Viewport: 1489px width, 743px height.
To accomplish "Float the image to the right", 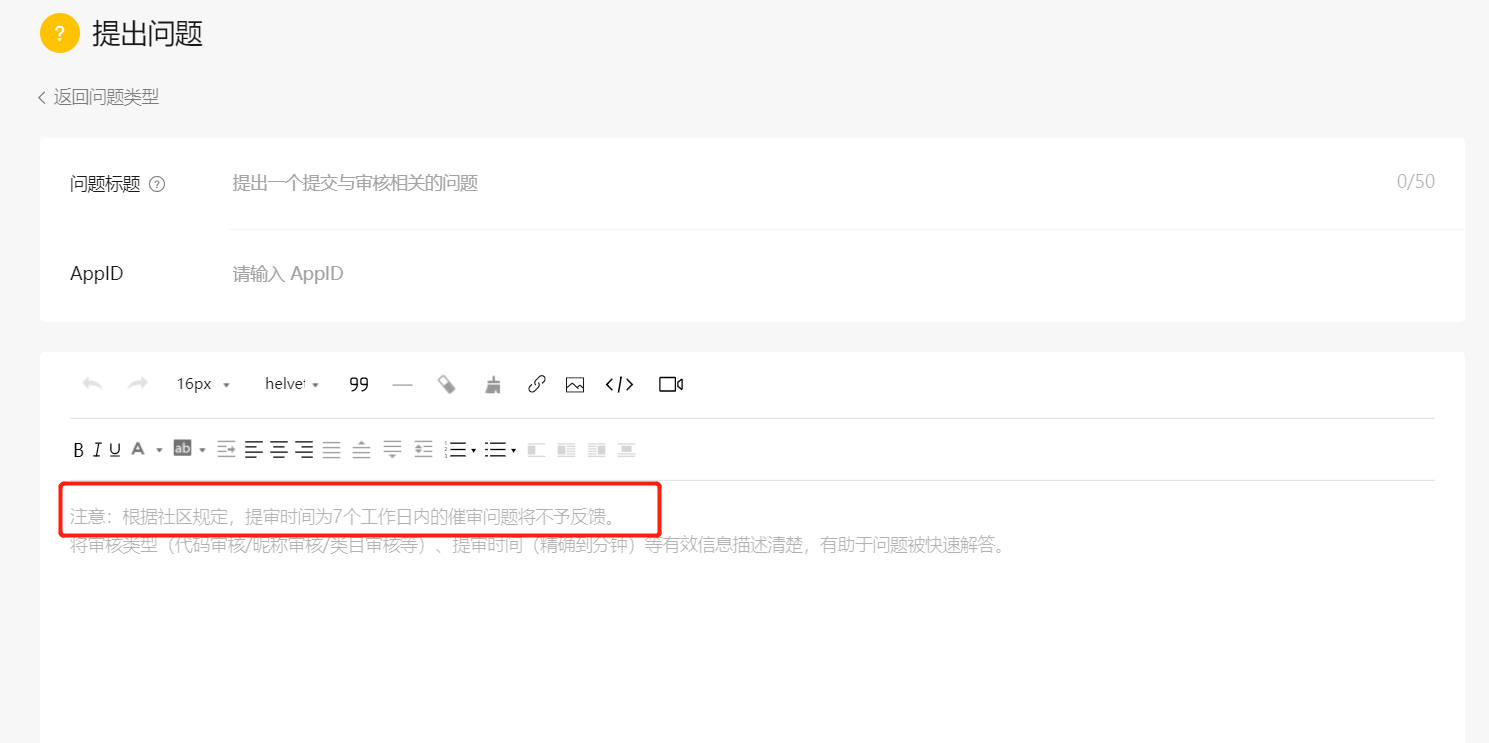I will 597,450.
